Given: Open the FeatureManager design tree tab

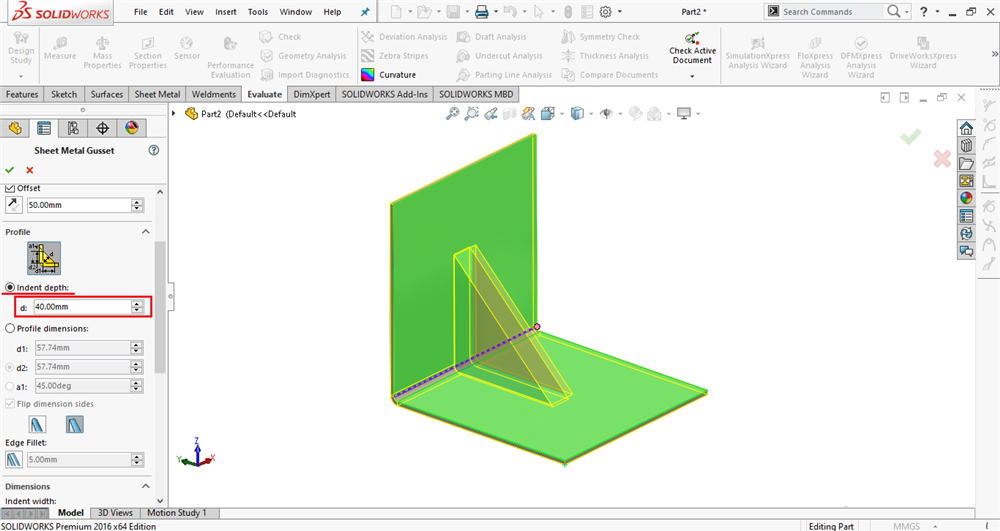Looking at the screenshot, I should 15,128.
